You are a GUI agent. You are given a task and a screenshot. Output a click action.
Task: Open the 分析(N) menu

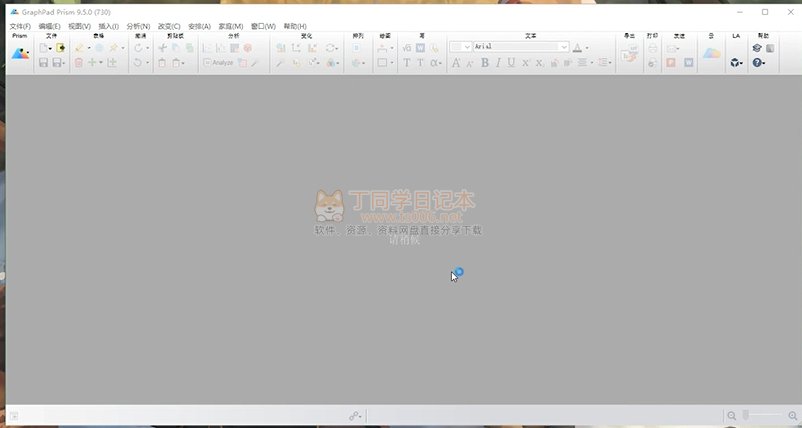pos(138,26)
